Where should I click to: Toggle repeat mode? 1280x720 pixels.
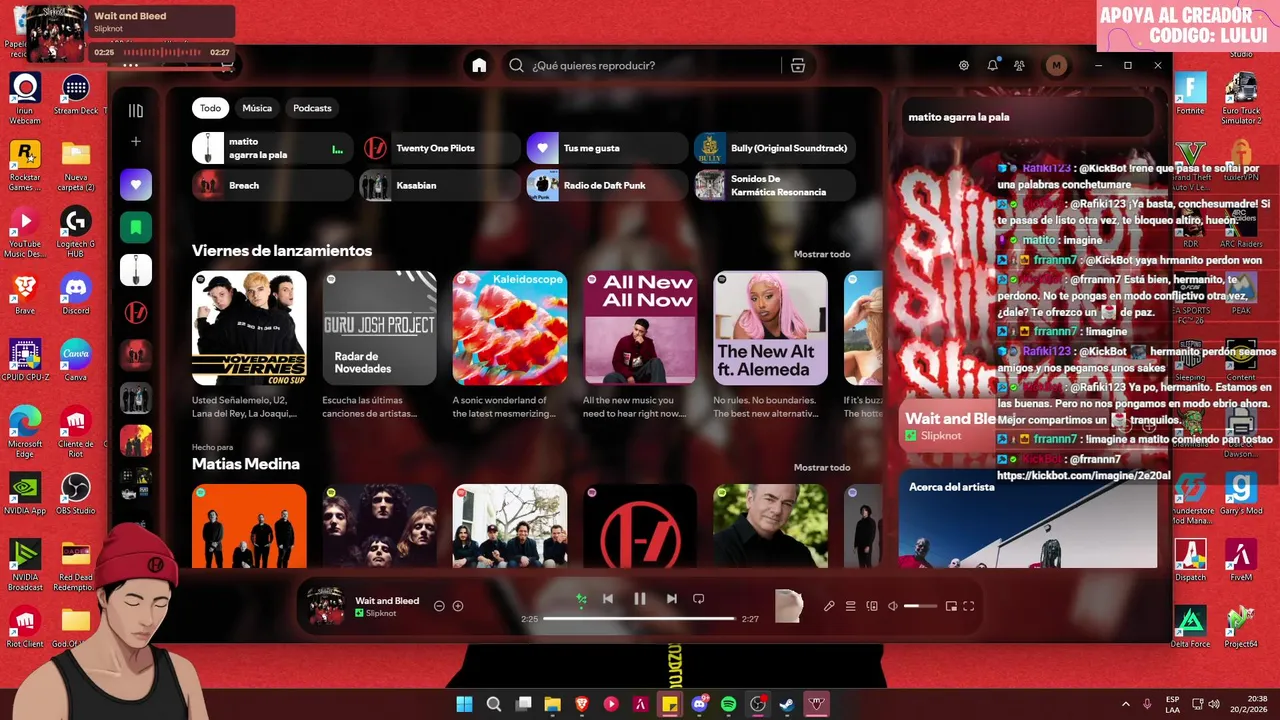699,599
